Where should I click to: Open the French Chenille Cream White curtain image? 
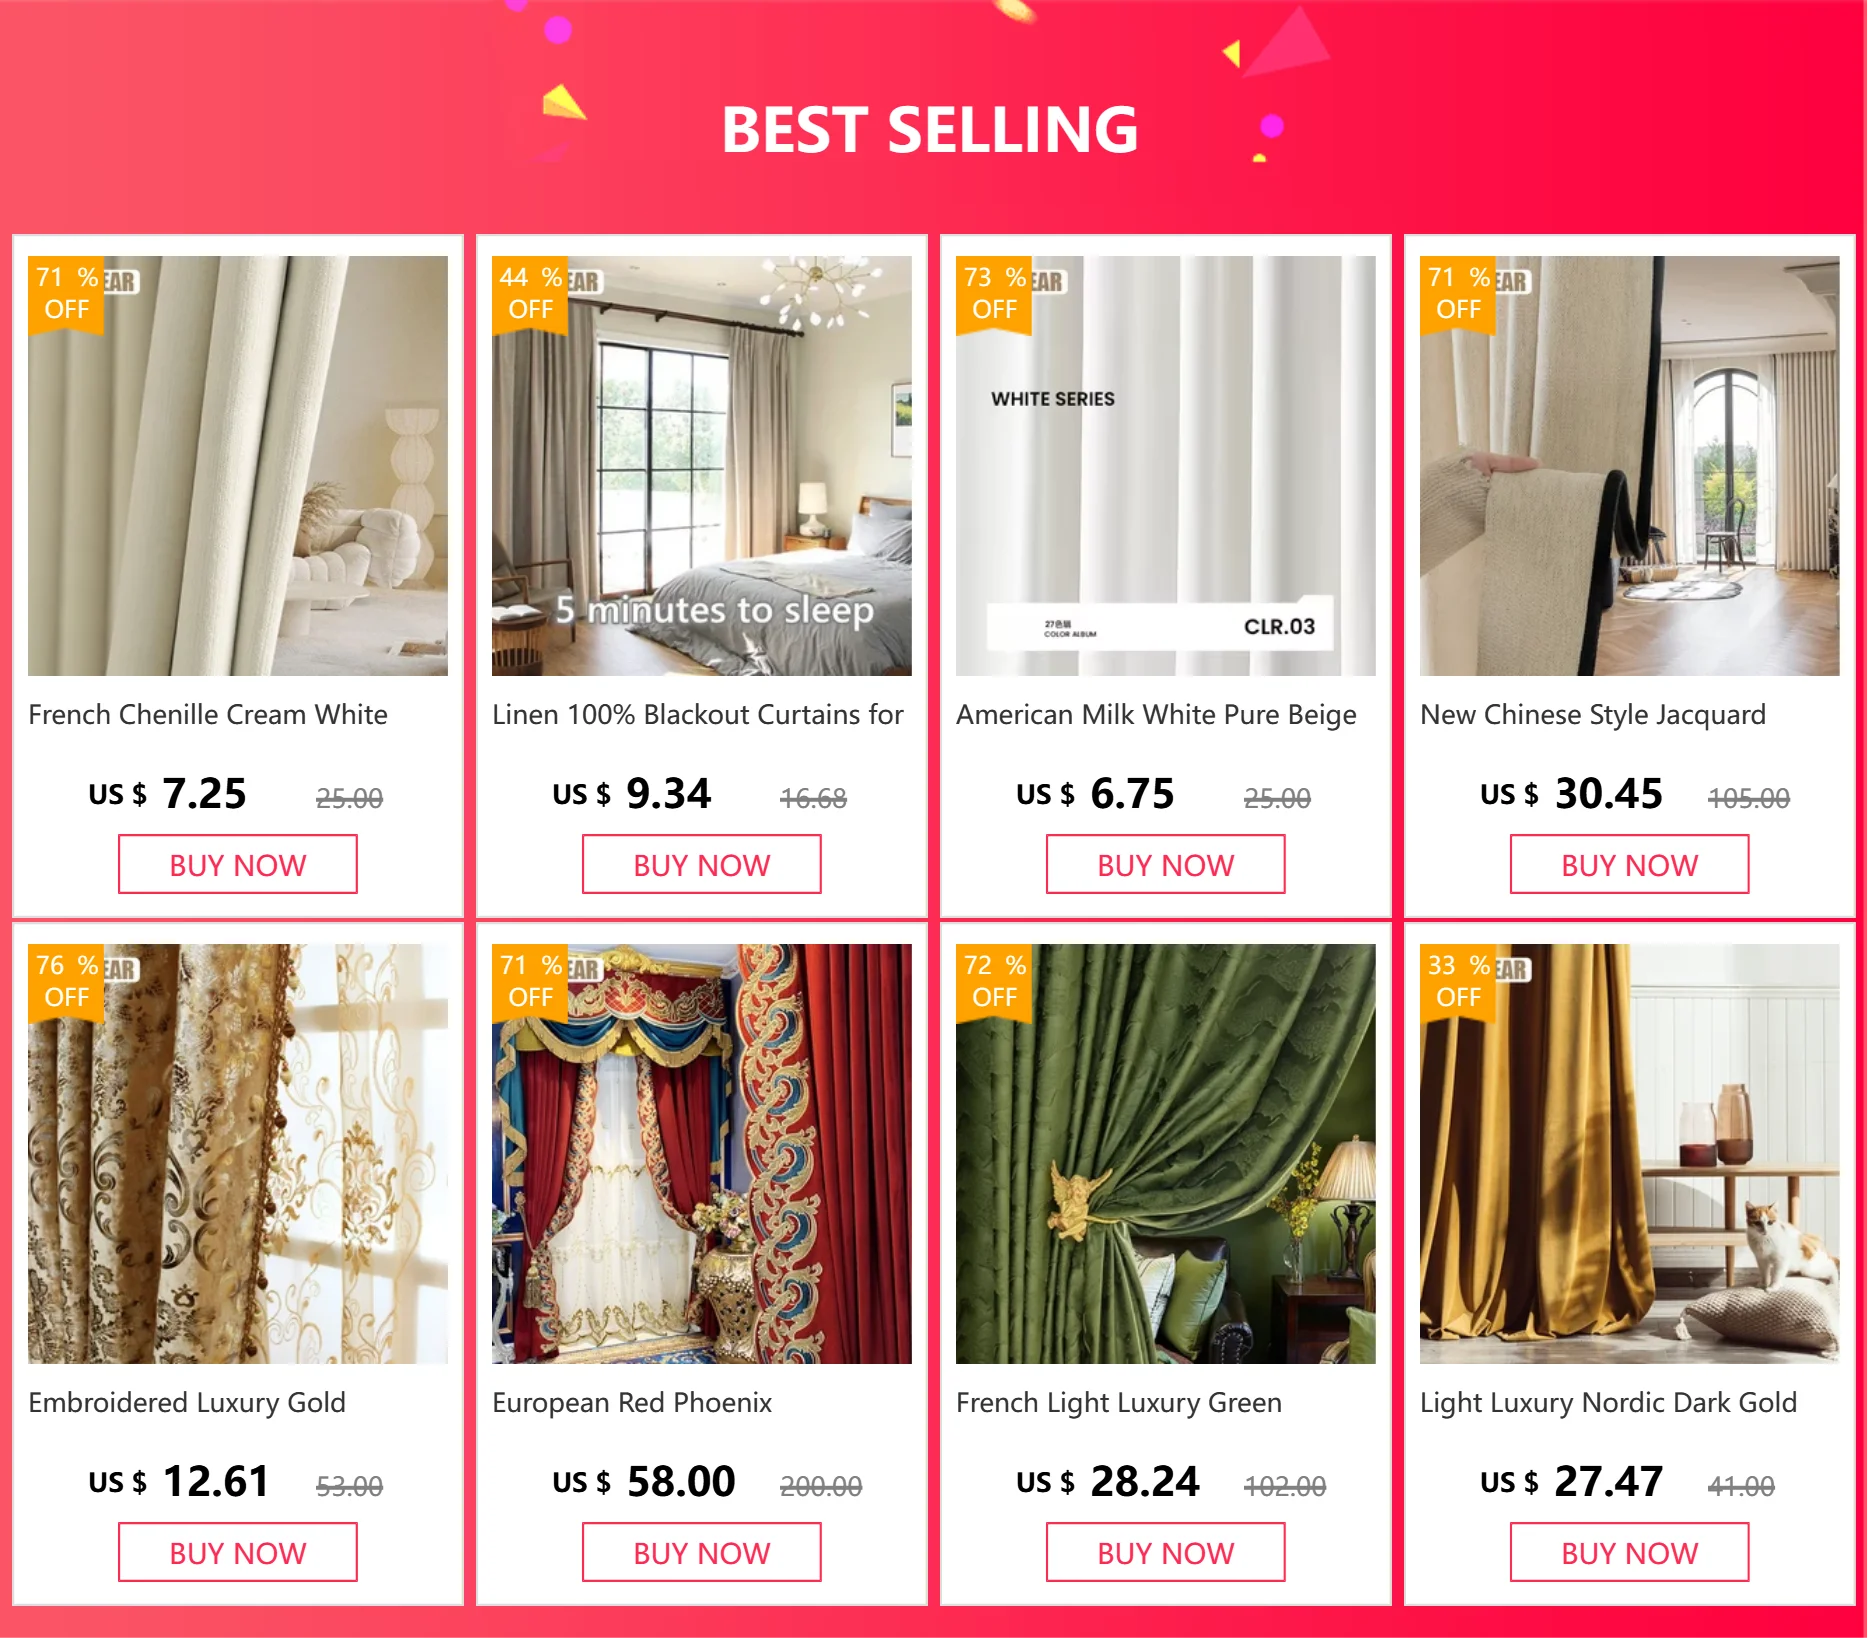point(238,466)
